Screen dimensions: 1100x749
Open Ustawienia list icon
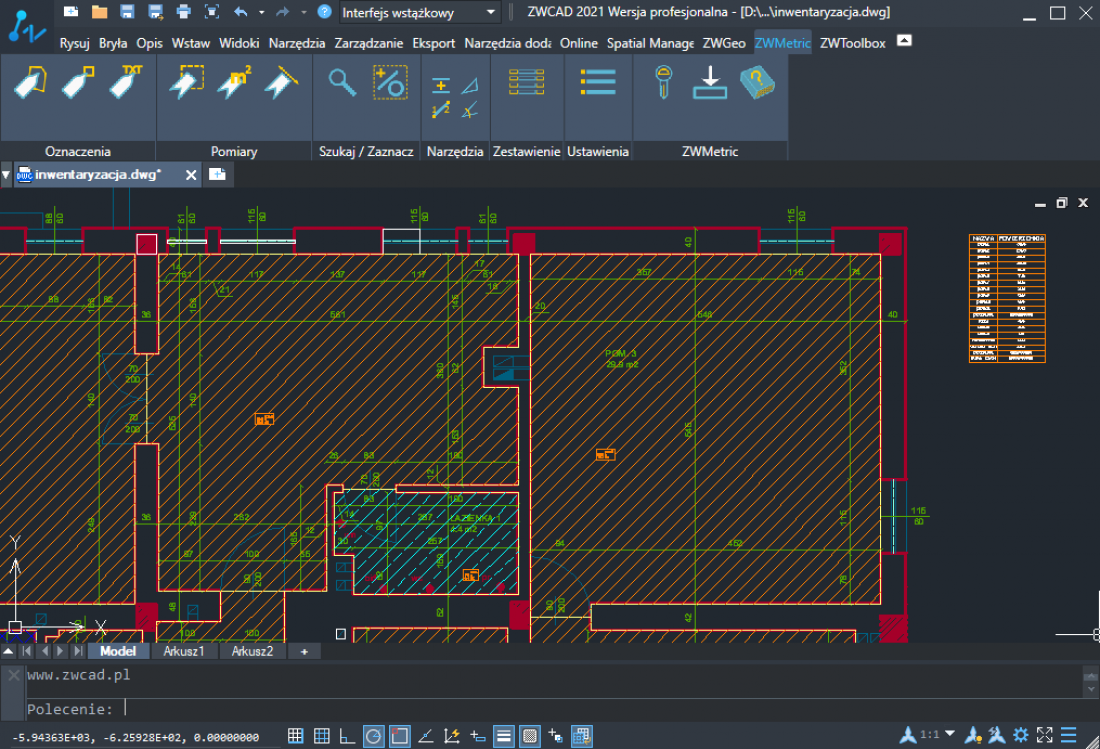pos(598,82)
